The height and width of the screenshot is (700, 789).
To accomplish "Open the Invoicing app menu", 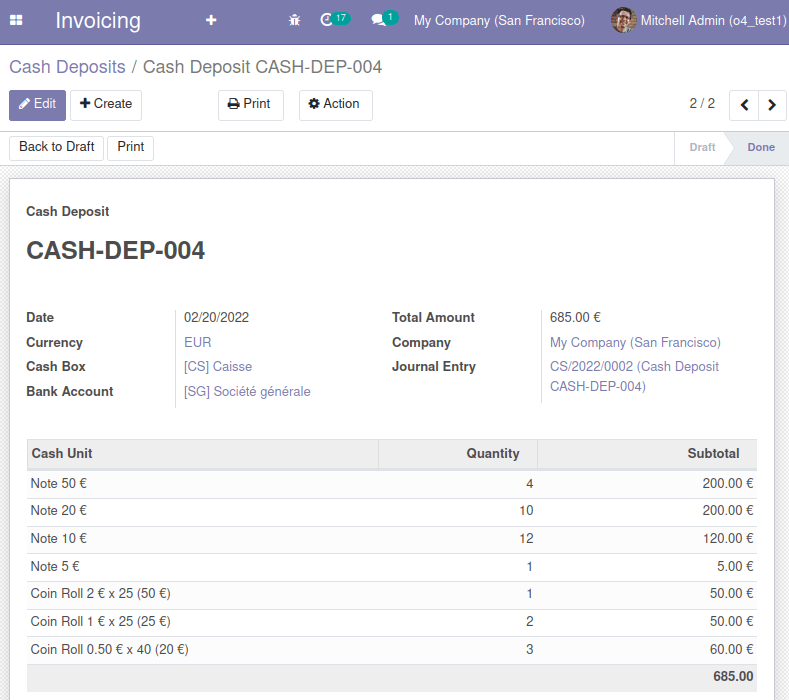I will tap(98, 20).
